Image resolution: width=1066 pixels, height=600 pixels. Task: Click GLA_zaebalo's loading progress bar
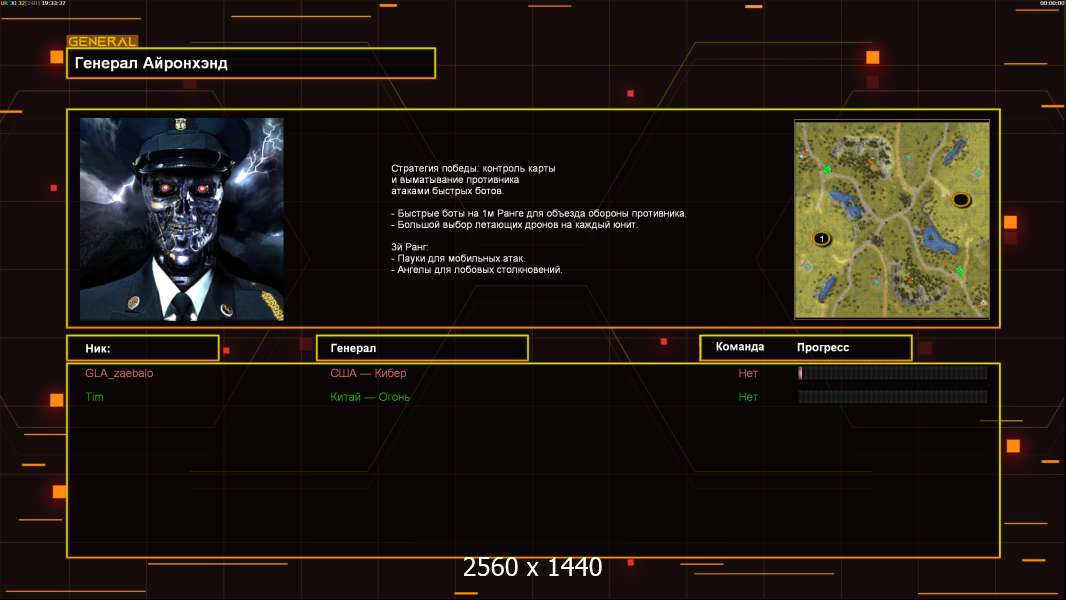coord(892,373)
